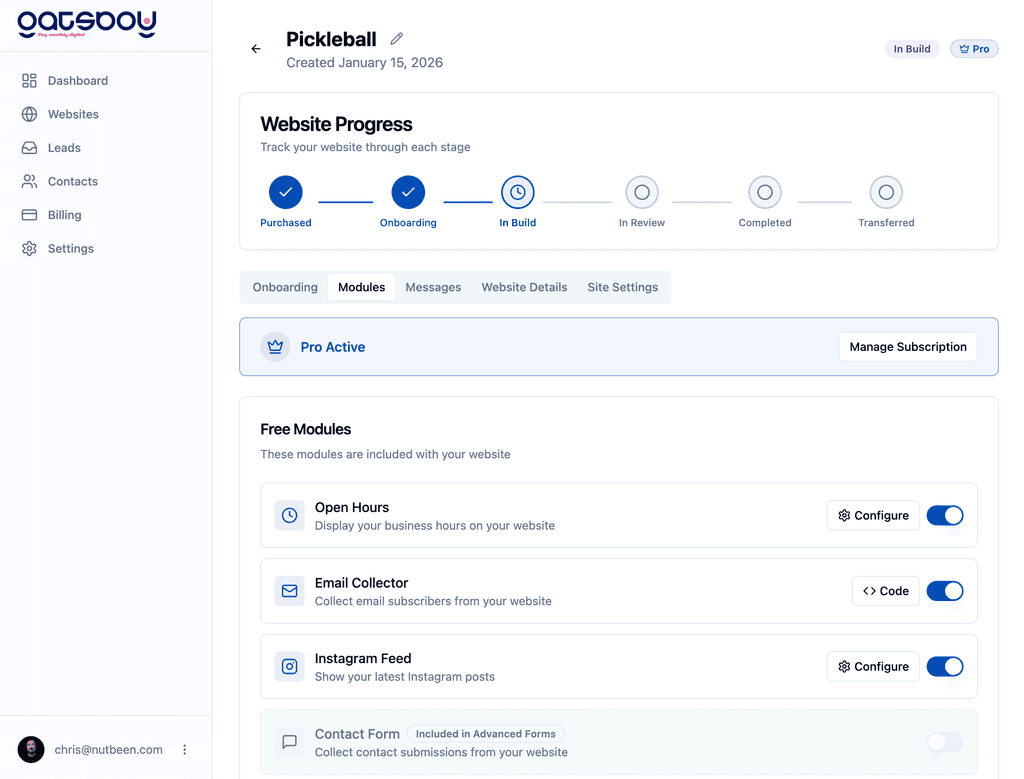Click the Billing card icon

pyautogui.click(x=28, y=214)
